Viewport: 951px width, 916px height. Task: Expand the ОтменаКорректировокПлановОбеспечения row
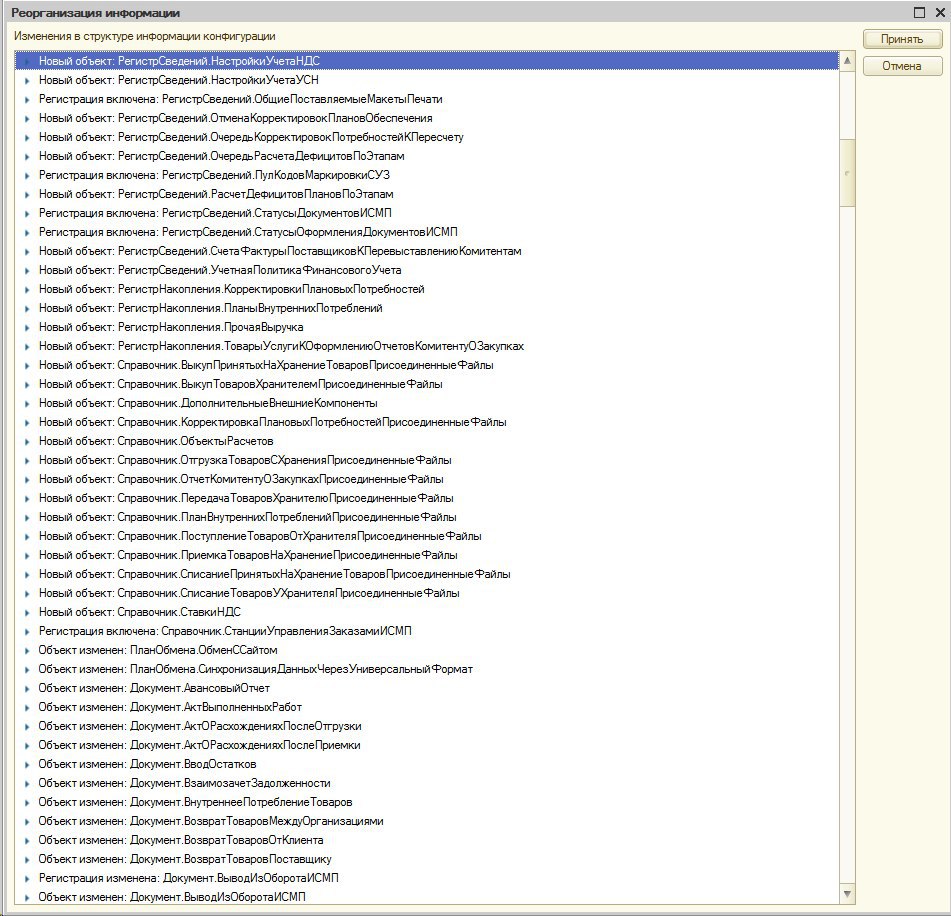[x=27, y=118]
